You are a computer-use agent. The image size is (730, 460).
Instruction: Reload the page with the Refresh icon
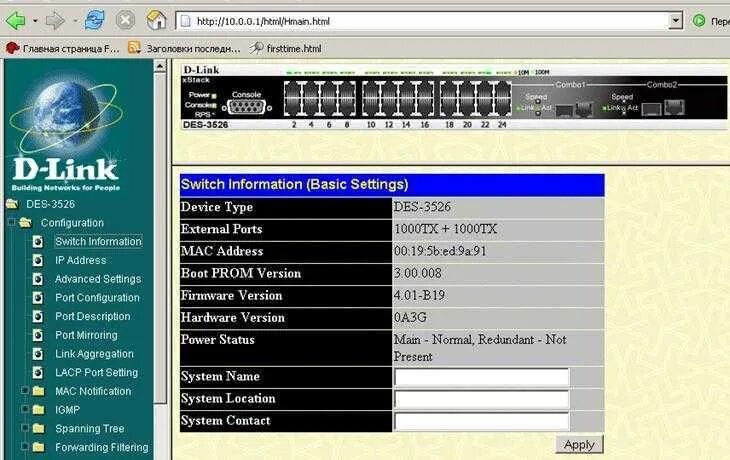(95, 20)
